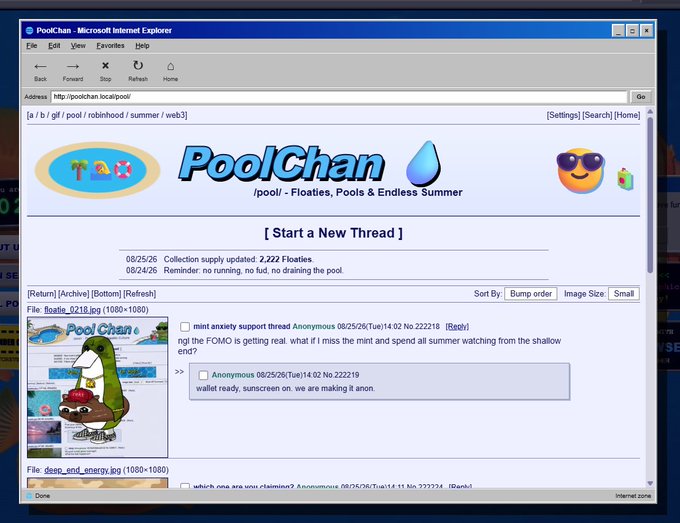Click Start a New Thread link
This screenshot has width=680, height=523.
click(333, 233)
